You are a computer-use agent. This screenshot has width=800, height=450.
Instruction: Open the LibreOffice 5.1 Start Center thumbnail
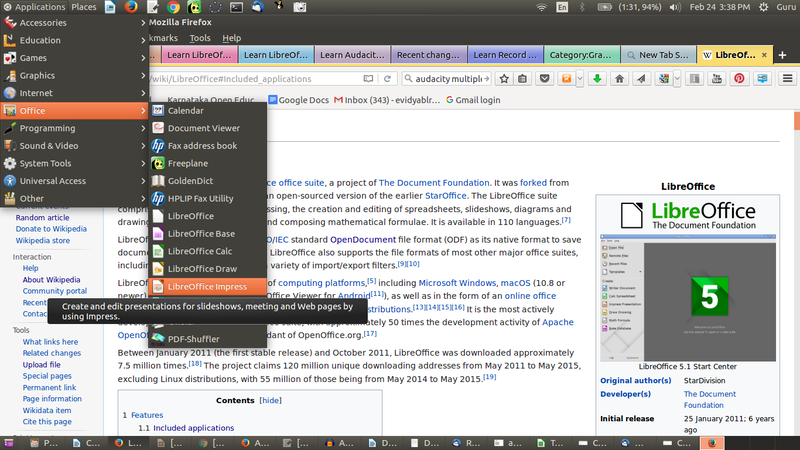[688, 297]
